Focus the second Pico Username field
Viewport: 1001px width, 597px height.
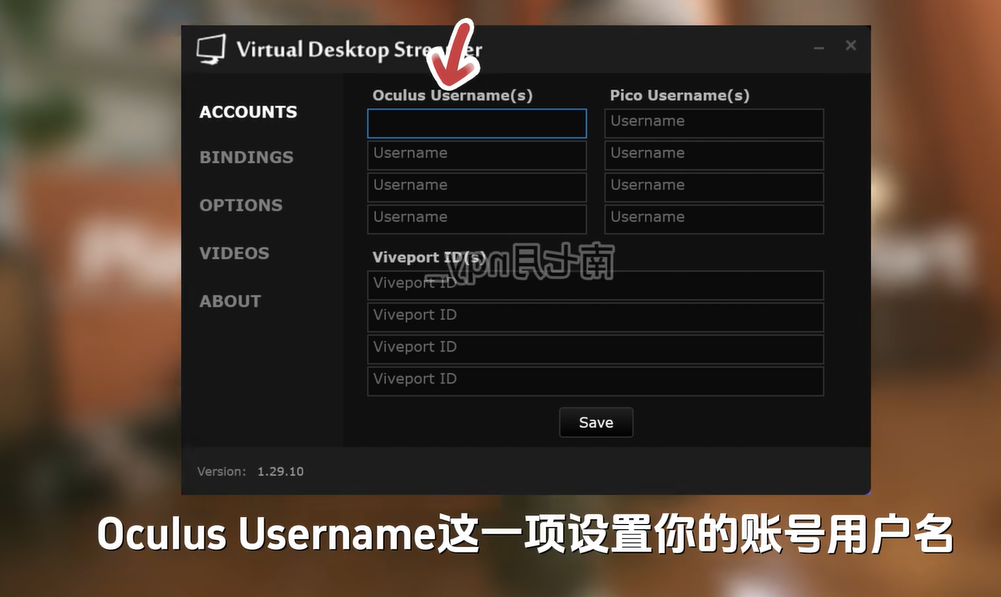coord(714,155)
